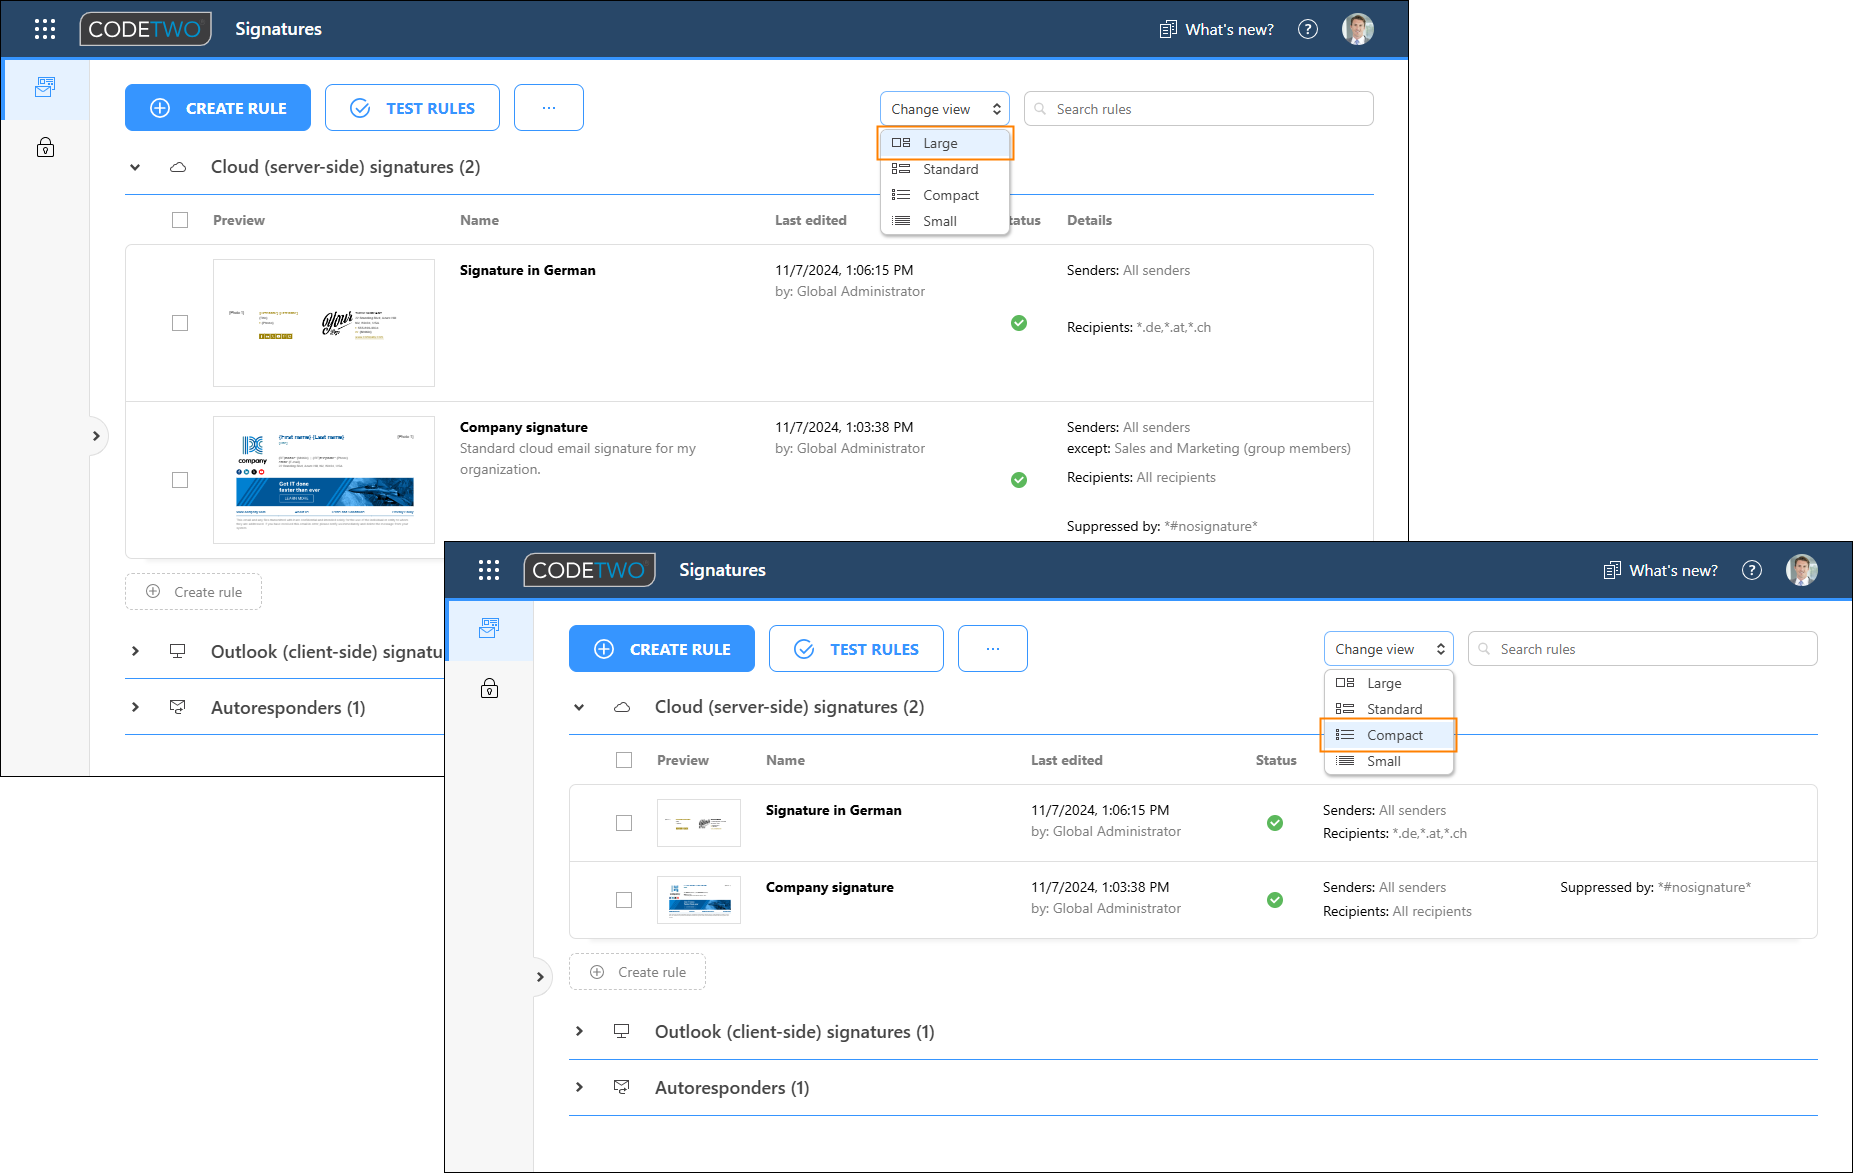Open Change view dropdown in front window
The image size is (1853, 1173).
point(1389,649)
